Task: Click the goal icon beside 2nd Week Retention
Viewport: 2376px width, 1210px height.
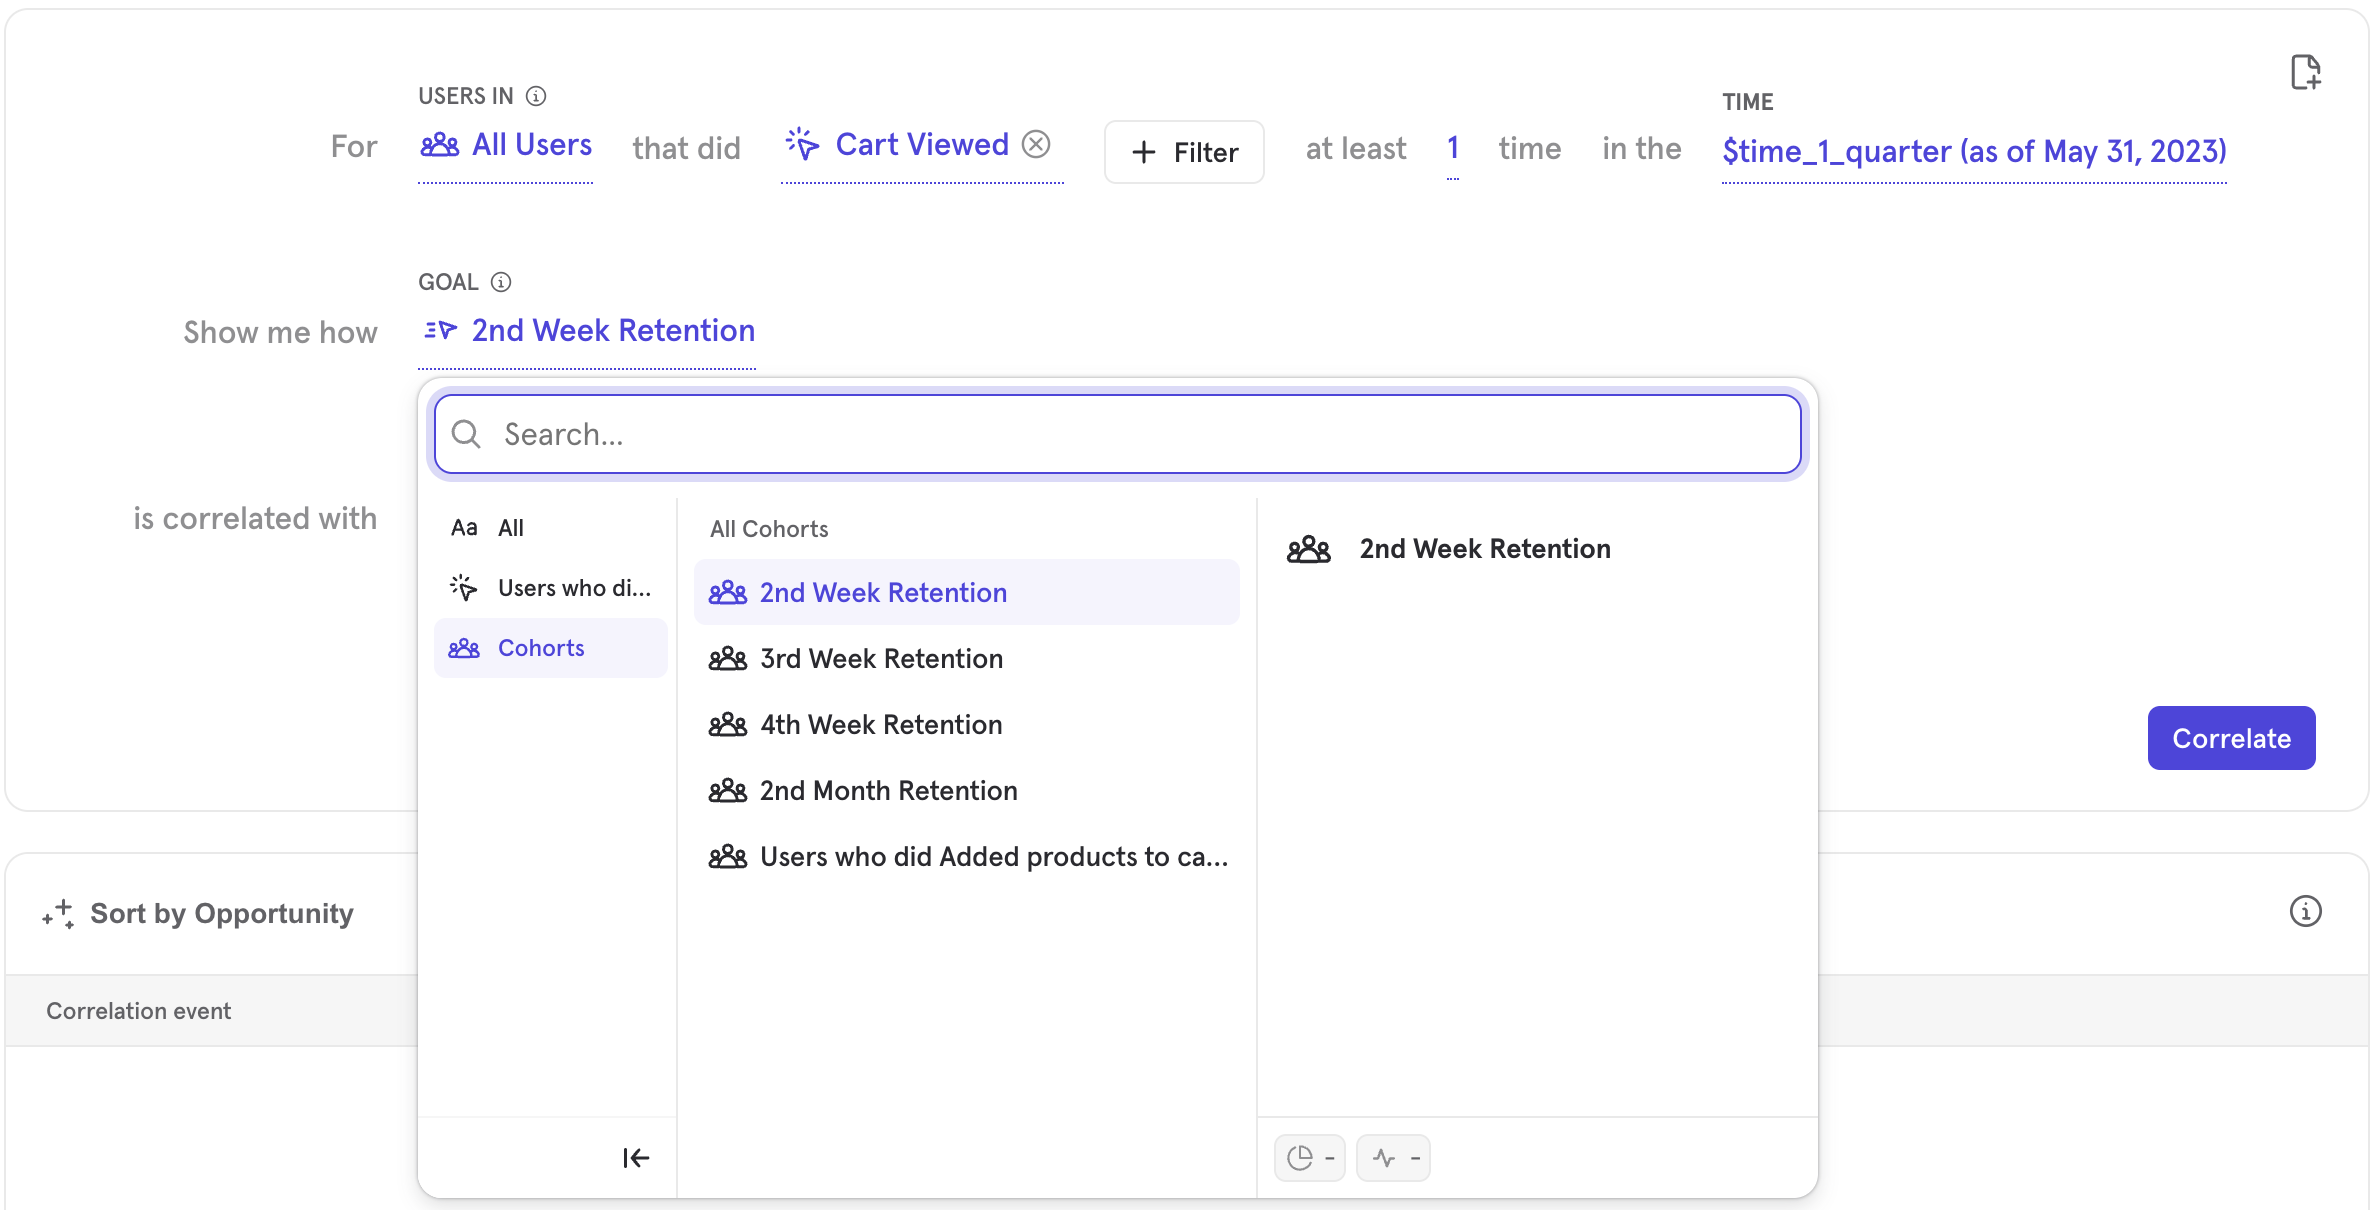Action: 440,330
